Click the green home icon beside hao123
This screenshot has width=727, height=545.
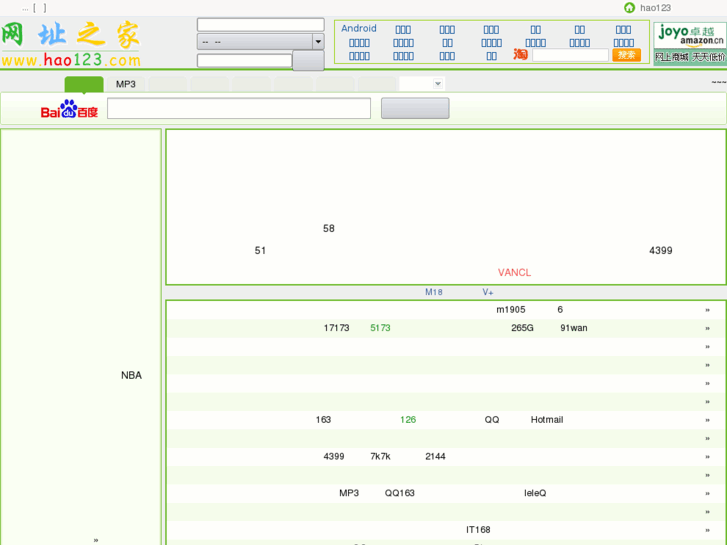pyautogui.click(x=629, y=7)
